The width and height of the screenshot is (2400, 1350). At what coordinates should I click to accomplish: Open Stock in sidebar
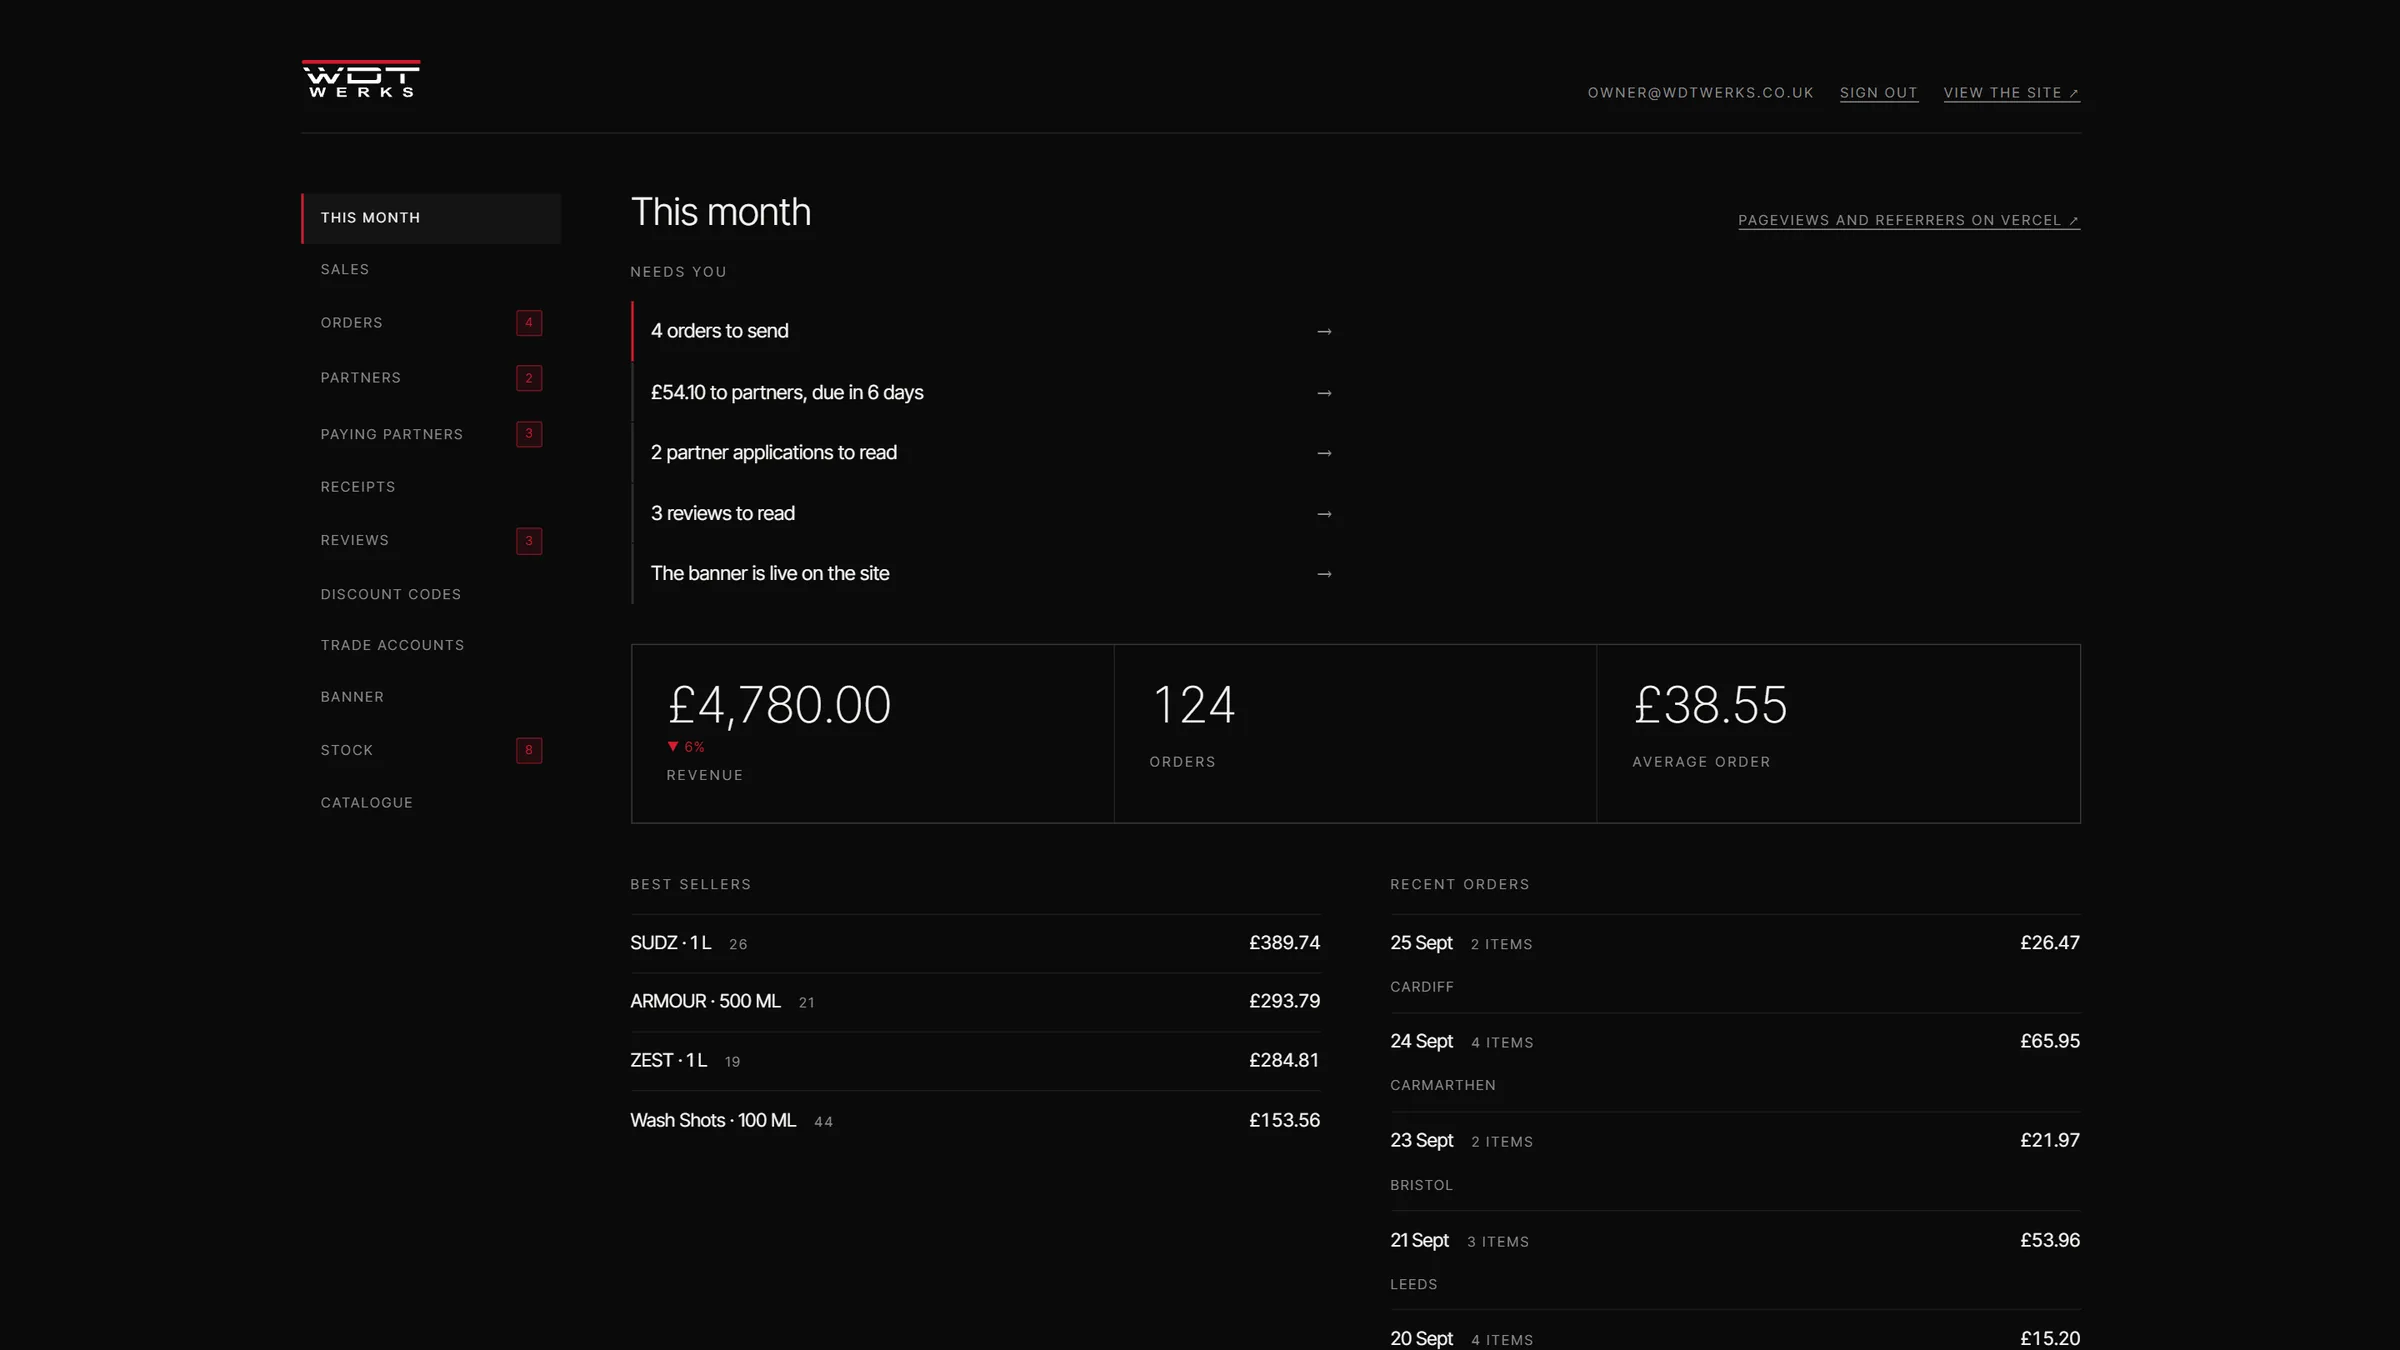431,751
